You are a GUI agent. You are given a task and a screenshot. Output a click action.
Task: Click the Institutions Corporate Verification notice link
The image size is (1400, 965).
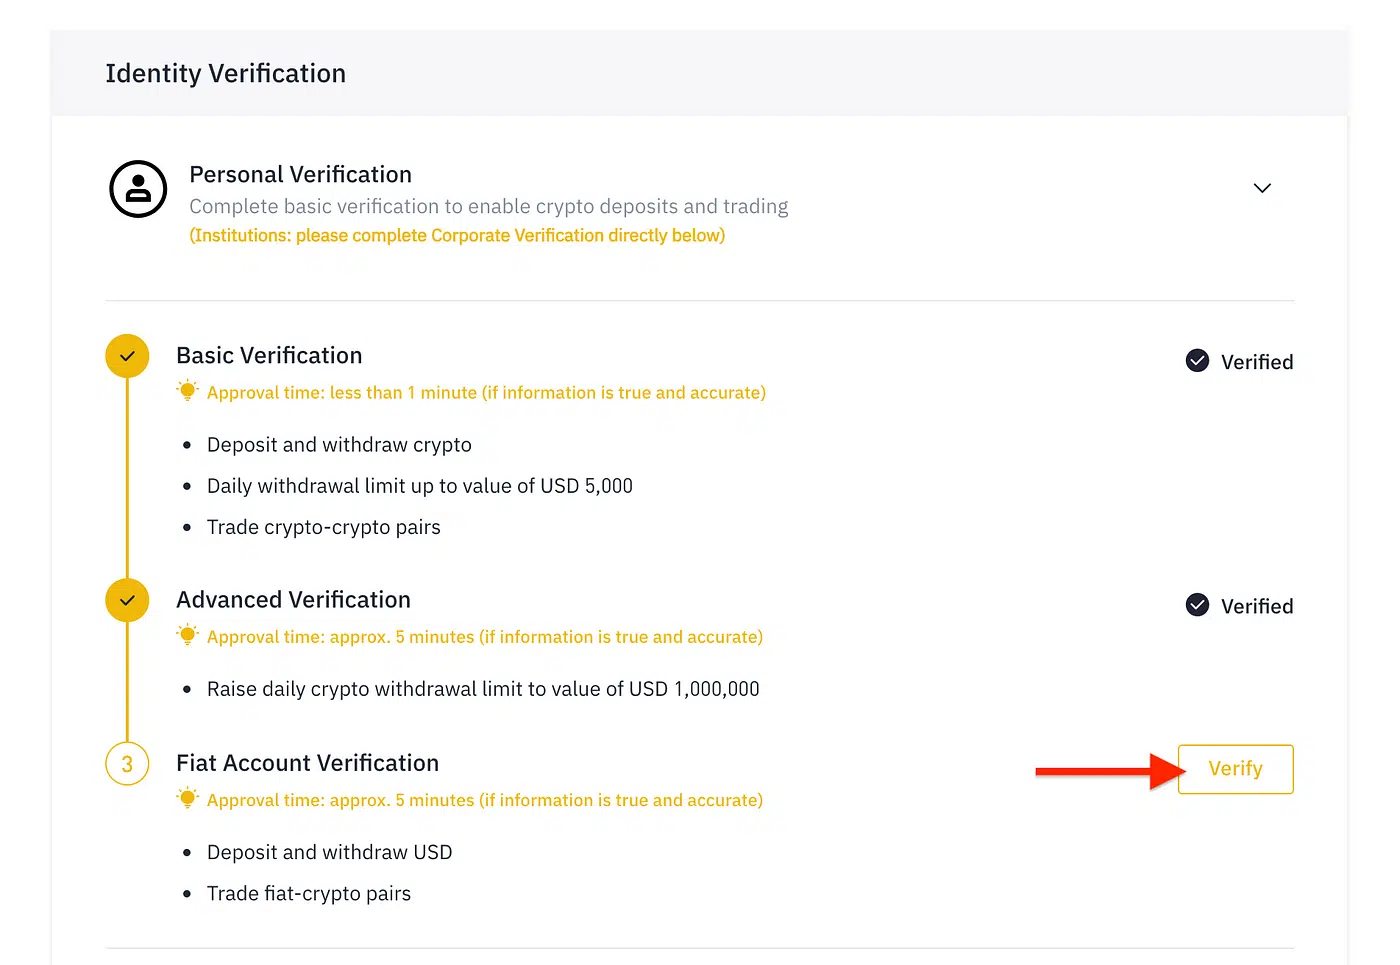coord(457,236)
